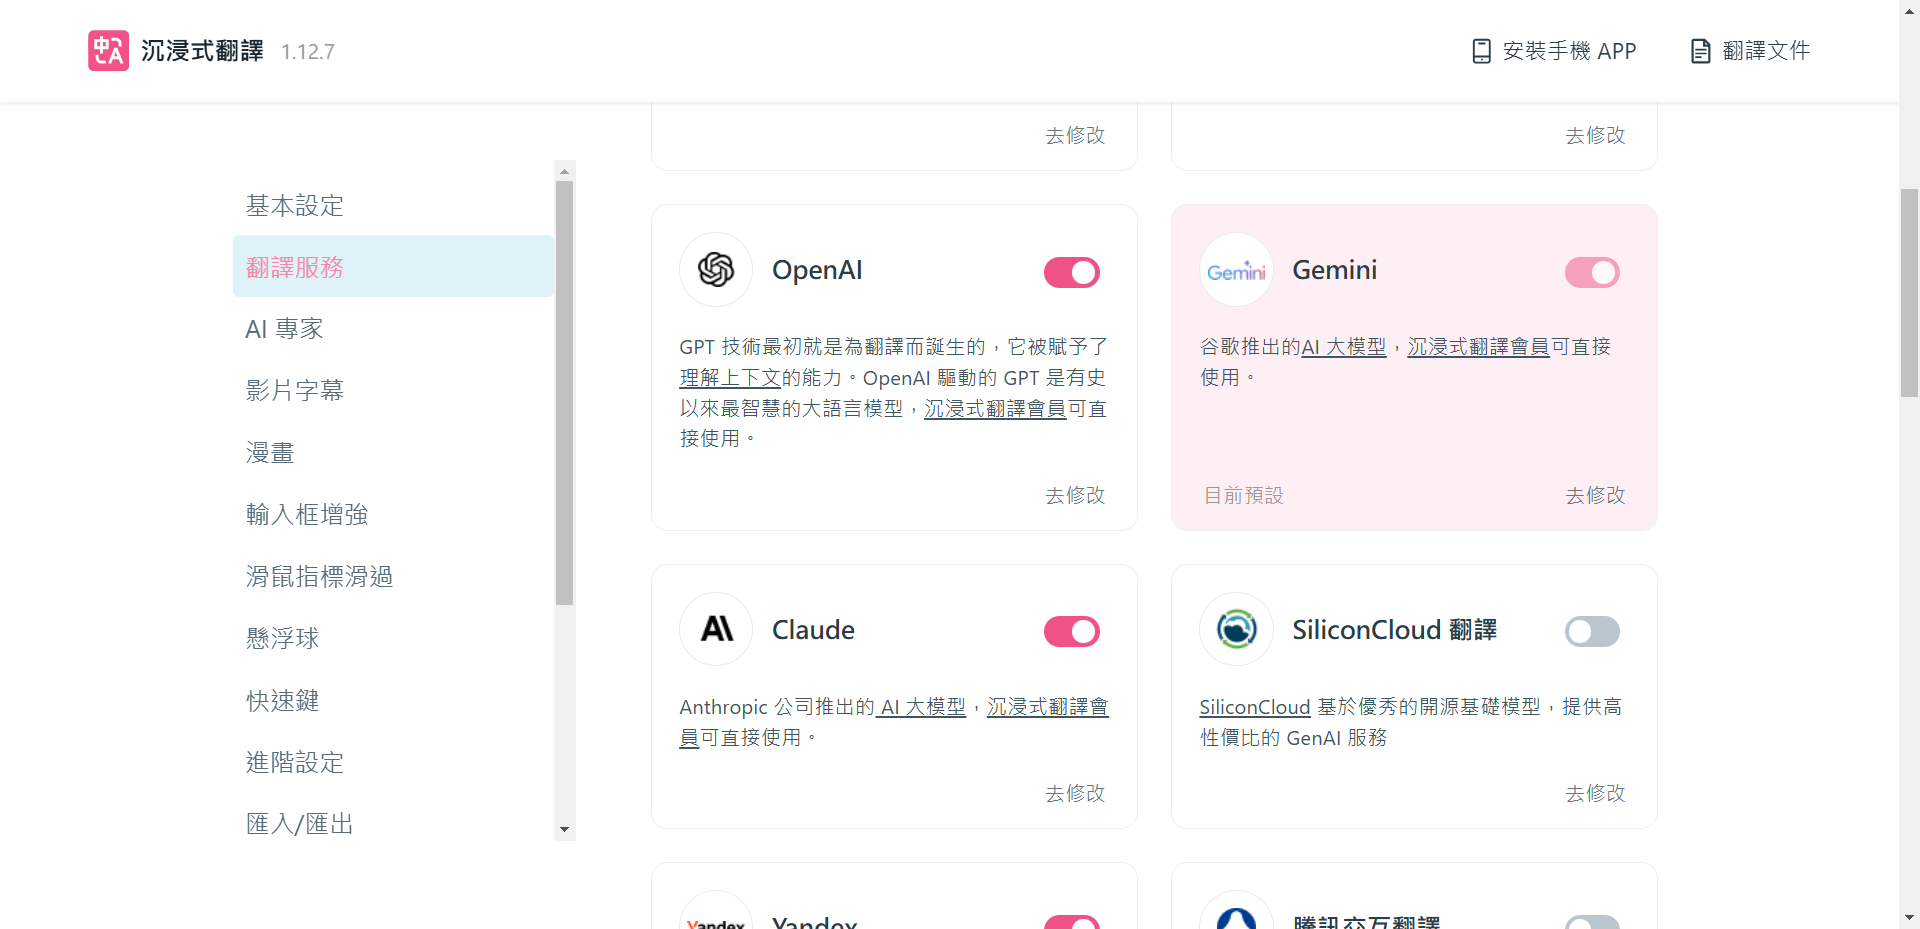
Task: Click 去修改 on the Gemini card
Action: [x=1595, y=495]
